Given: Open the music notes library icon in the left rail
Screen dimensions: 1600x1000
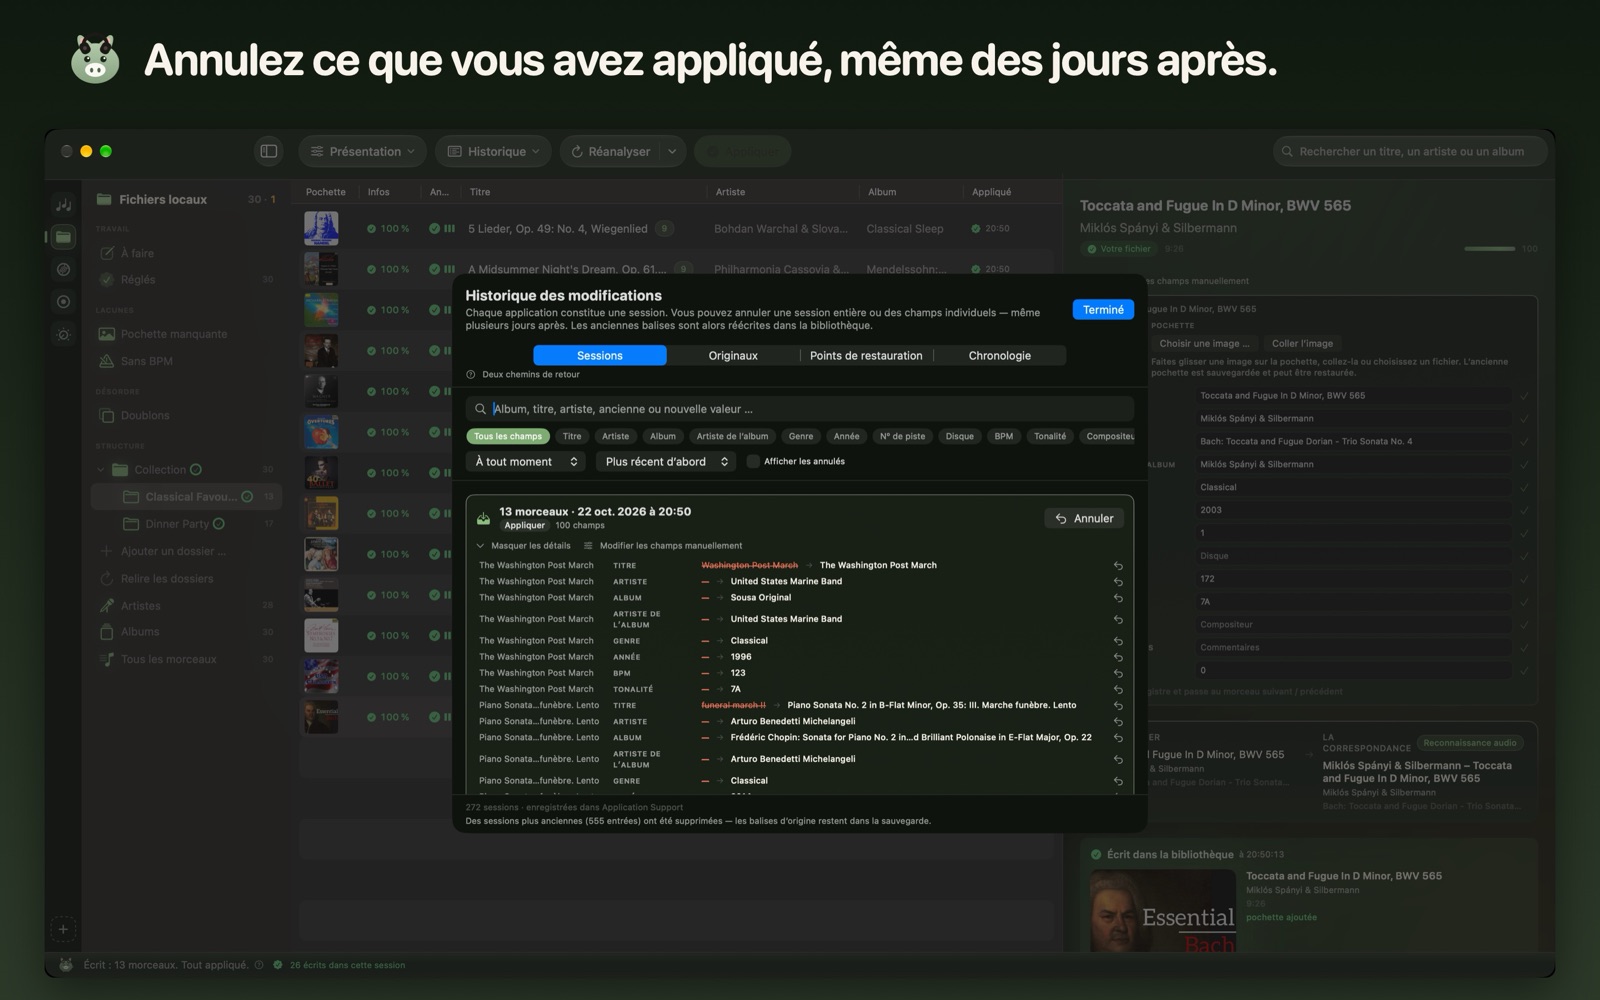Looking at the screenshot, I should tap(63, 204).
